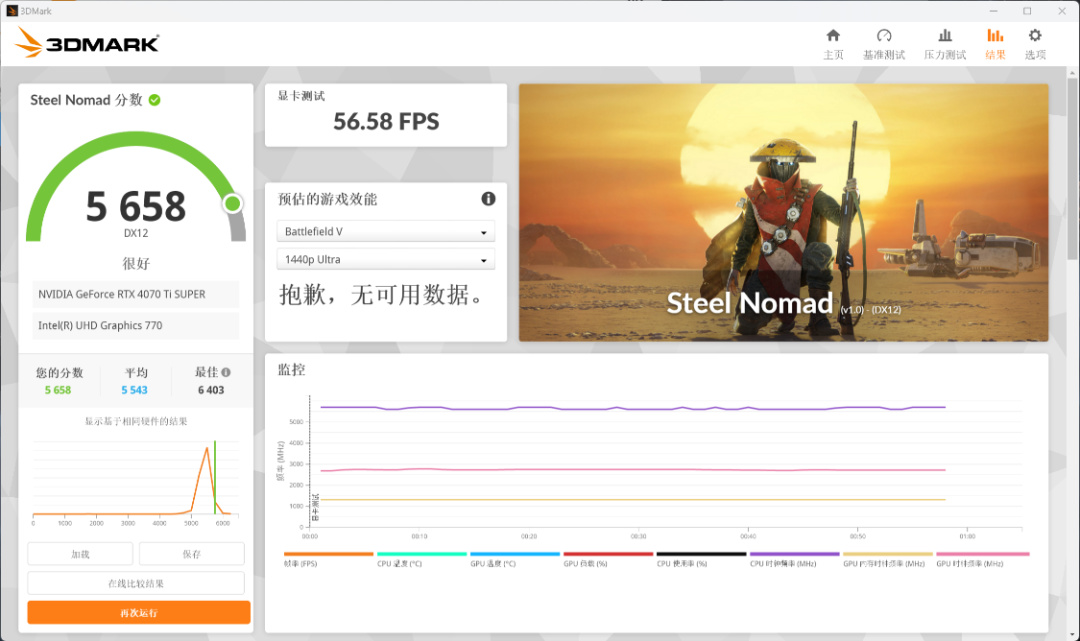This screenshot has width=1080, height=641.
Task: Click the average score 5 543
Action: 134,390
